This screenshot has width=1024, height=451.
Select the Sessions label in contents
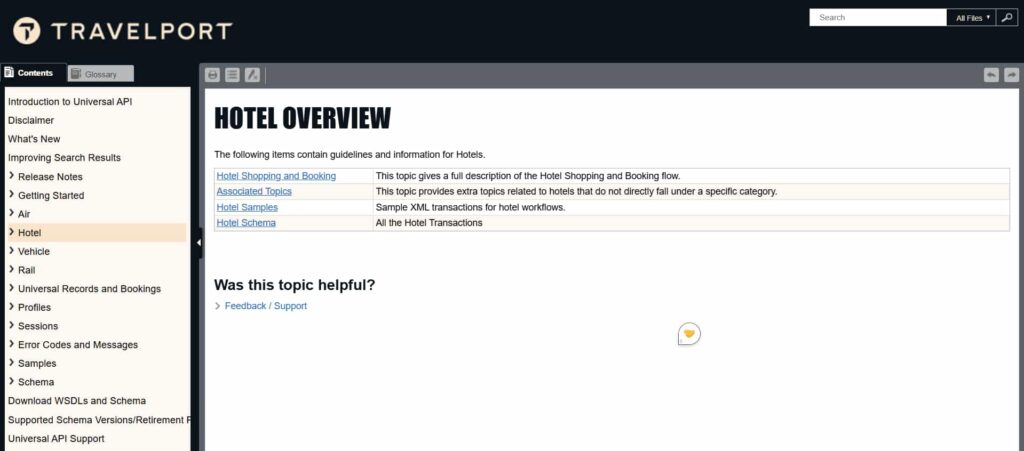(38, 326)
